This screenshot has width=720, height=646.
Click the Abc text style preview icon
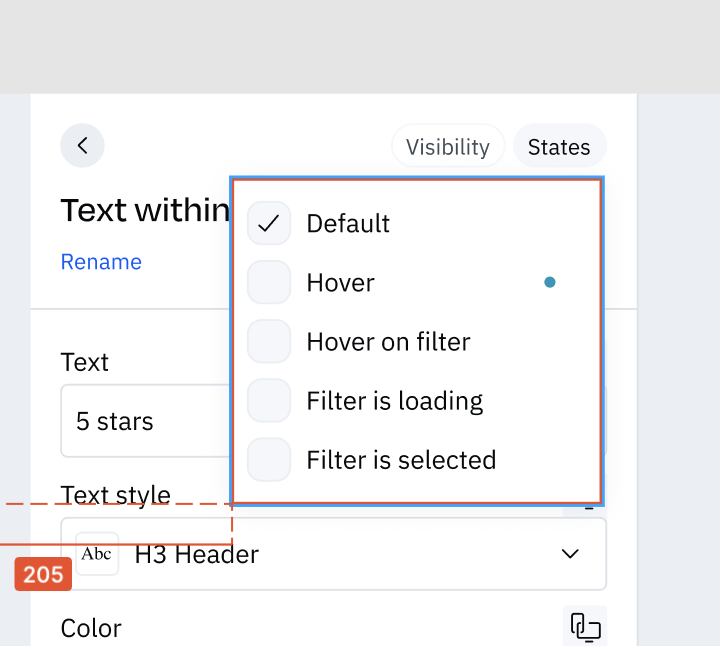tap(97, 554)
